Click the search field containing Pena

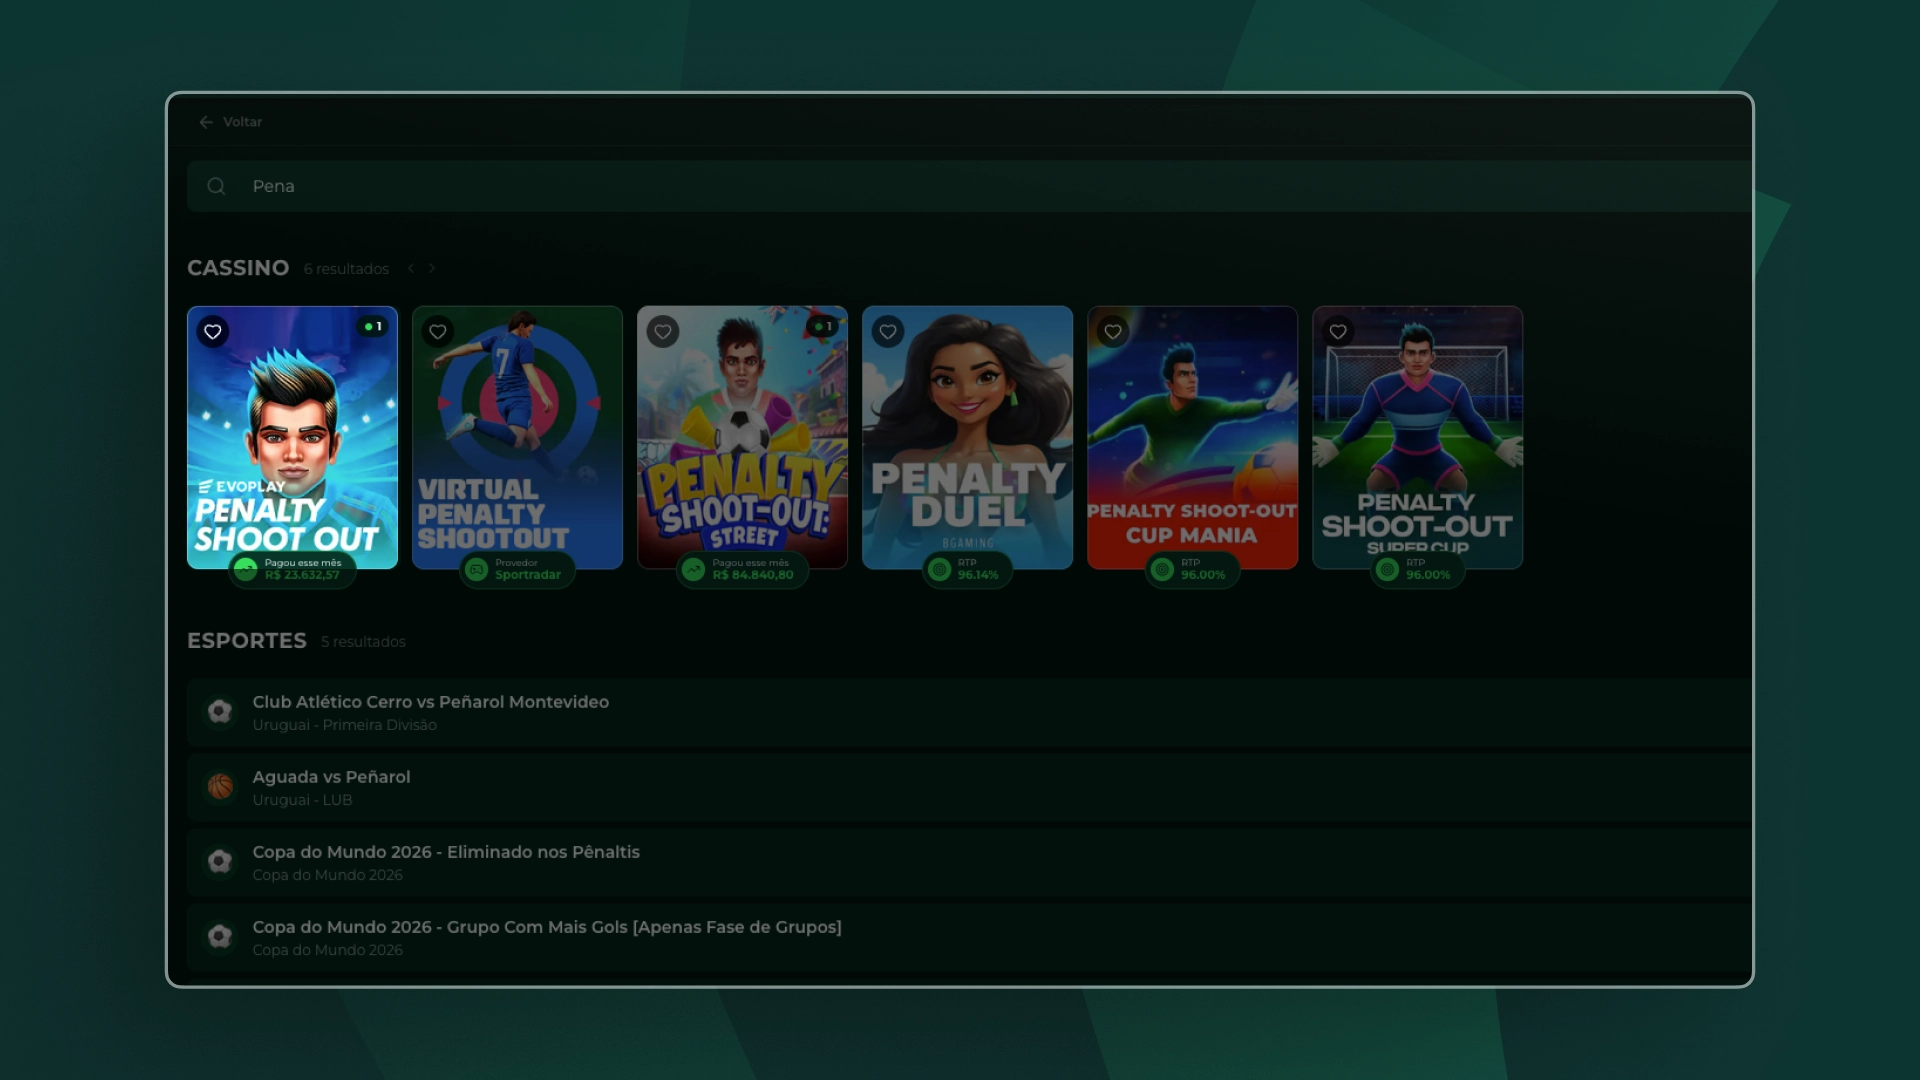[x=969, y=186]
